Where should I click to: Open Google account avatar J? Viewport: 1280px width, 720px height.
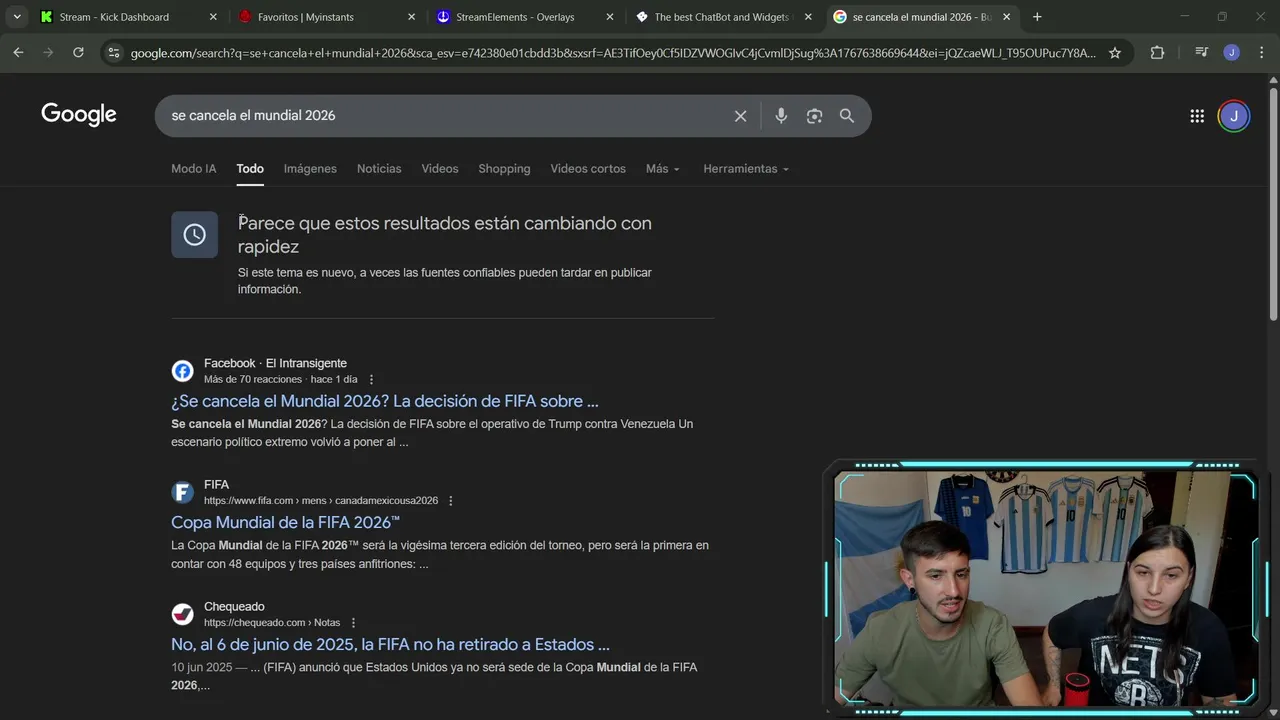1233,116
